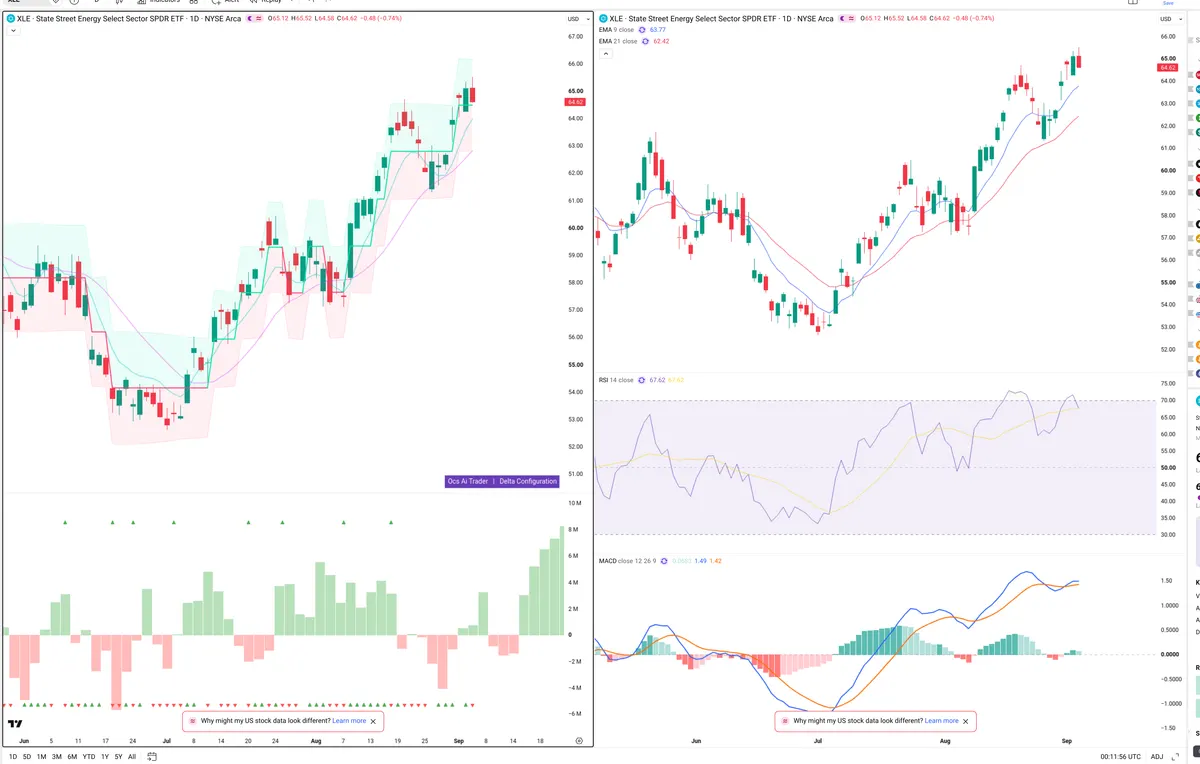The height and width of the screenshot is (764, 1200).
Task: Collapse the right chart indicator legend chevron
Action: coord(605,56)
